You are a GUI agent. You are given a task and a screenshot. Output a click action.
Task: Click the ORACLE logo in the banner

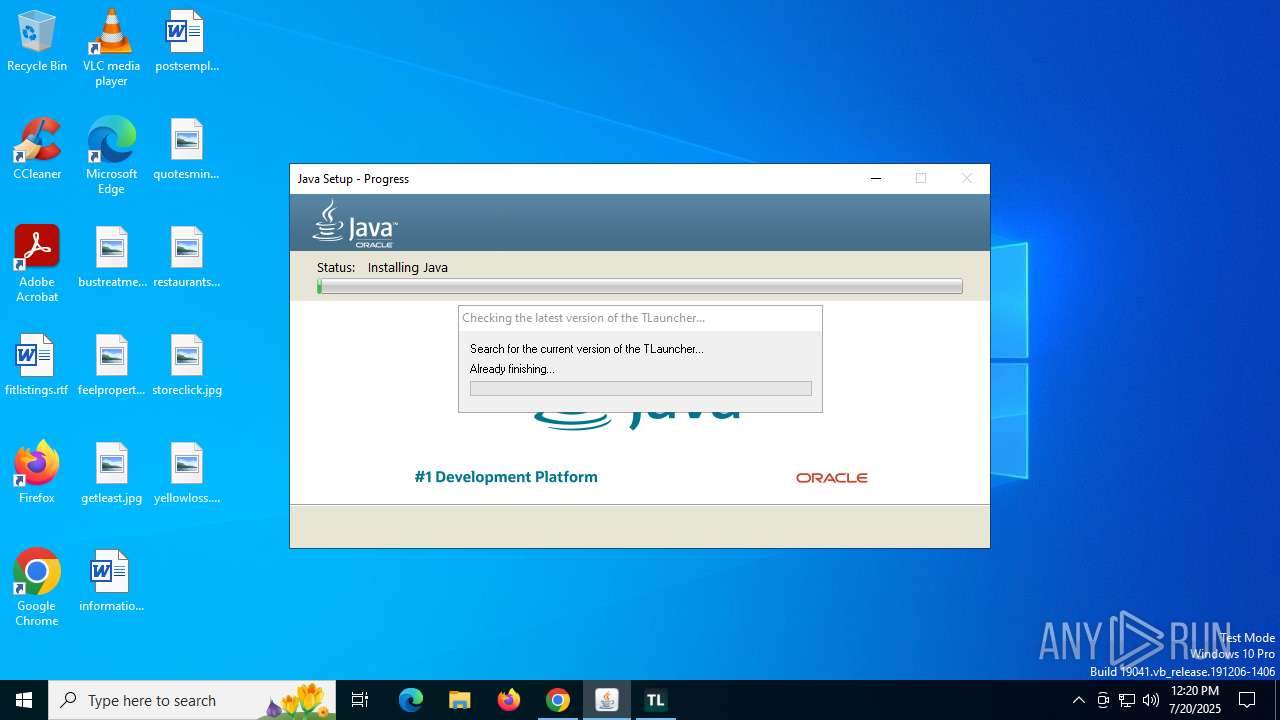point(832,478)
